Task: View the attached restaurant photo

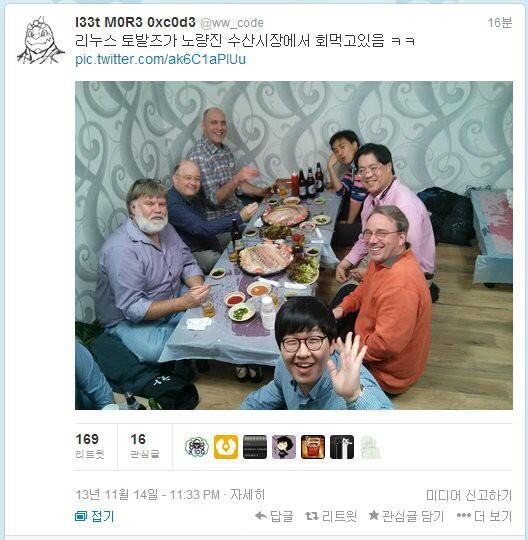Action: click(x=294, y=245)
